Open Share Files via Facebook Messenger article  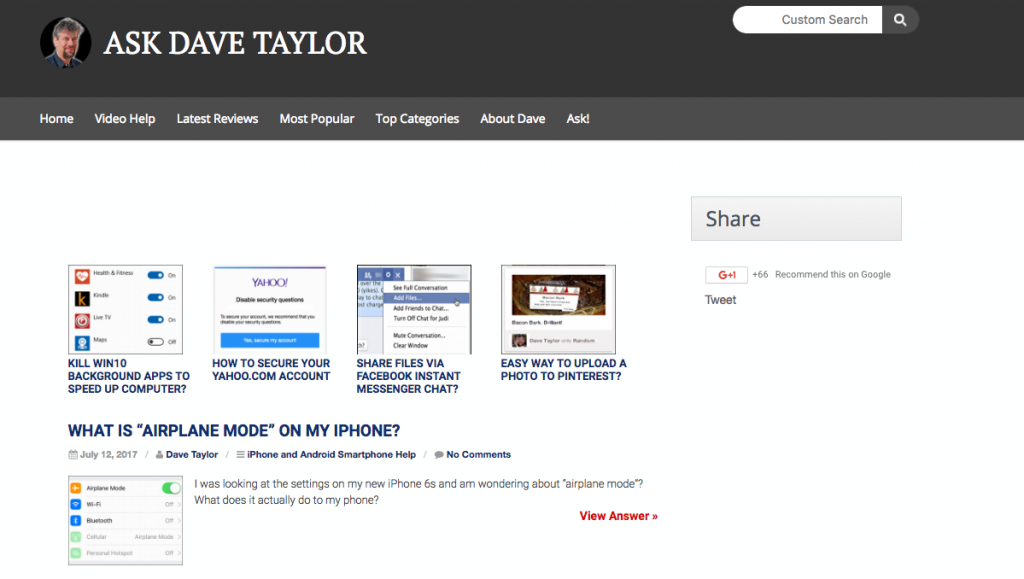point(408,376)
